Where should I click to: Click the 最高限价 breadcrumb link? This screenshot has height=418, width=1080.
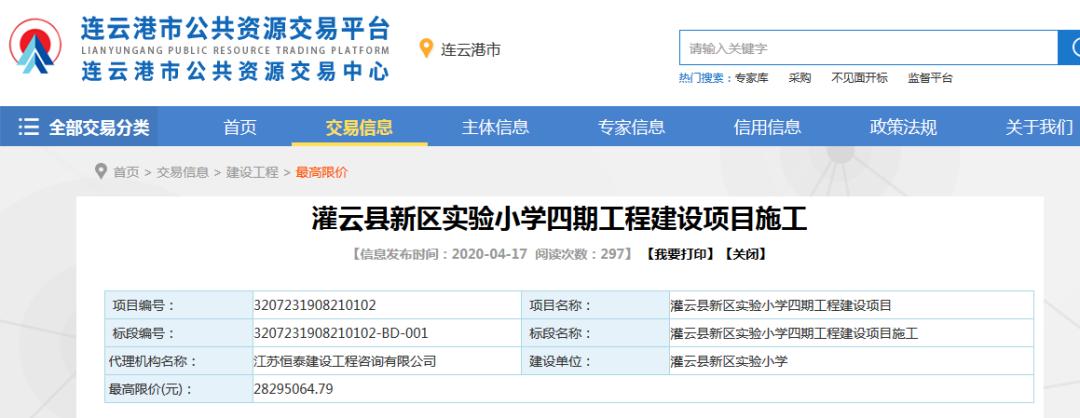(322, 172)
